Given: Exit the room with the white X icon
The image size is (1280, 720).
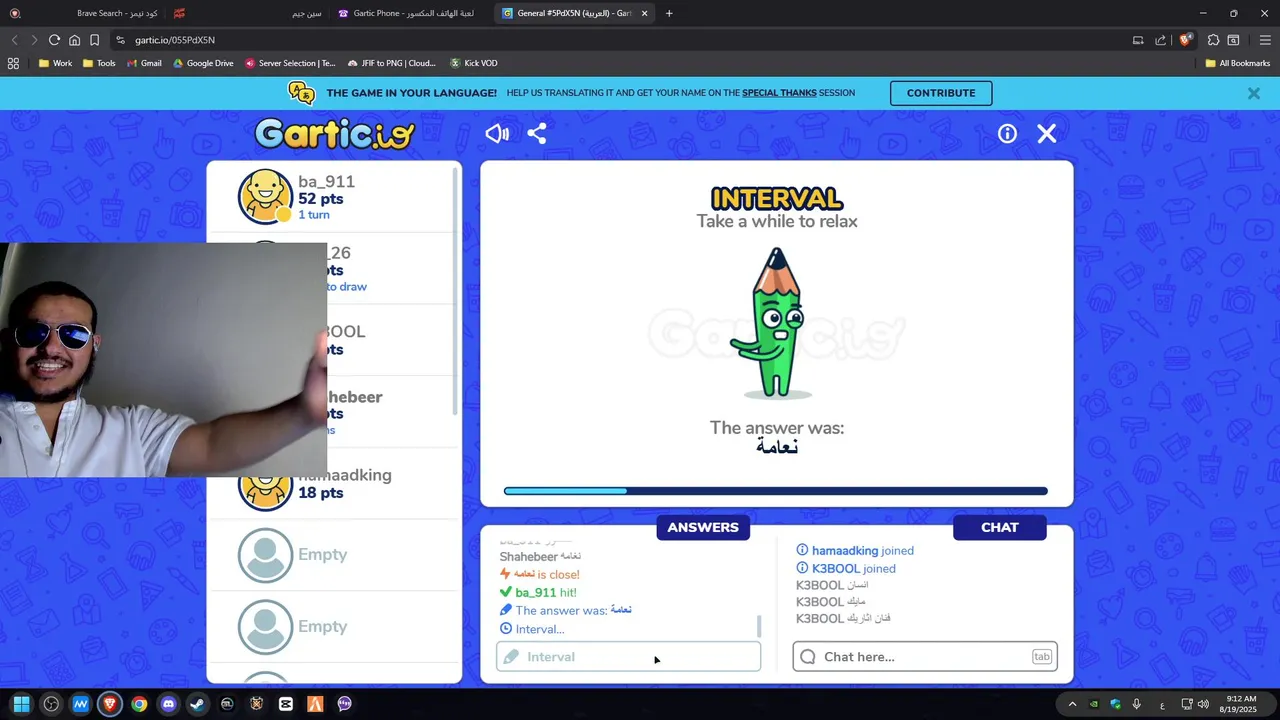Looking at the screenshot, I should 1047,133.
